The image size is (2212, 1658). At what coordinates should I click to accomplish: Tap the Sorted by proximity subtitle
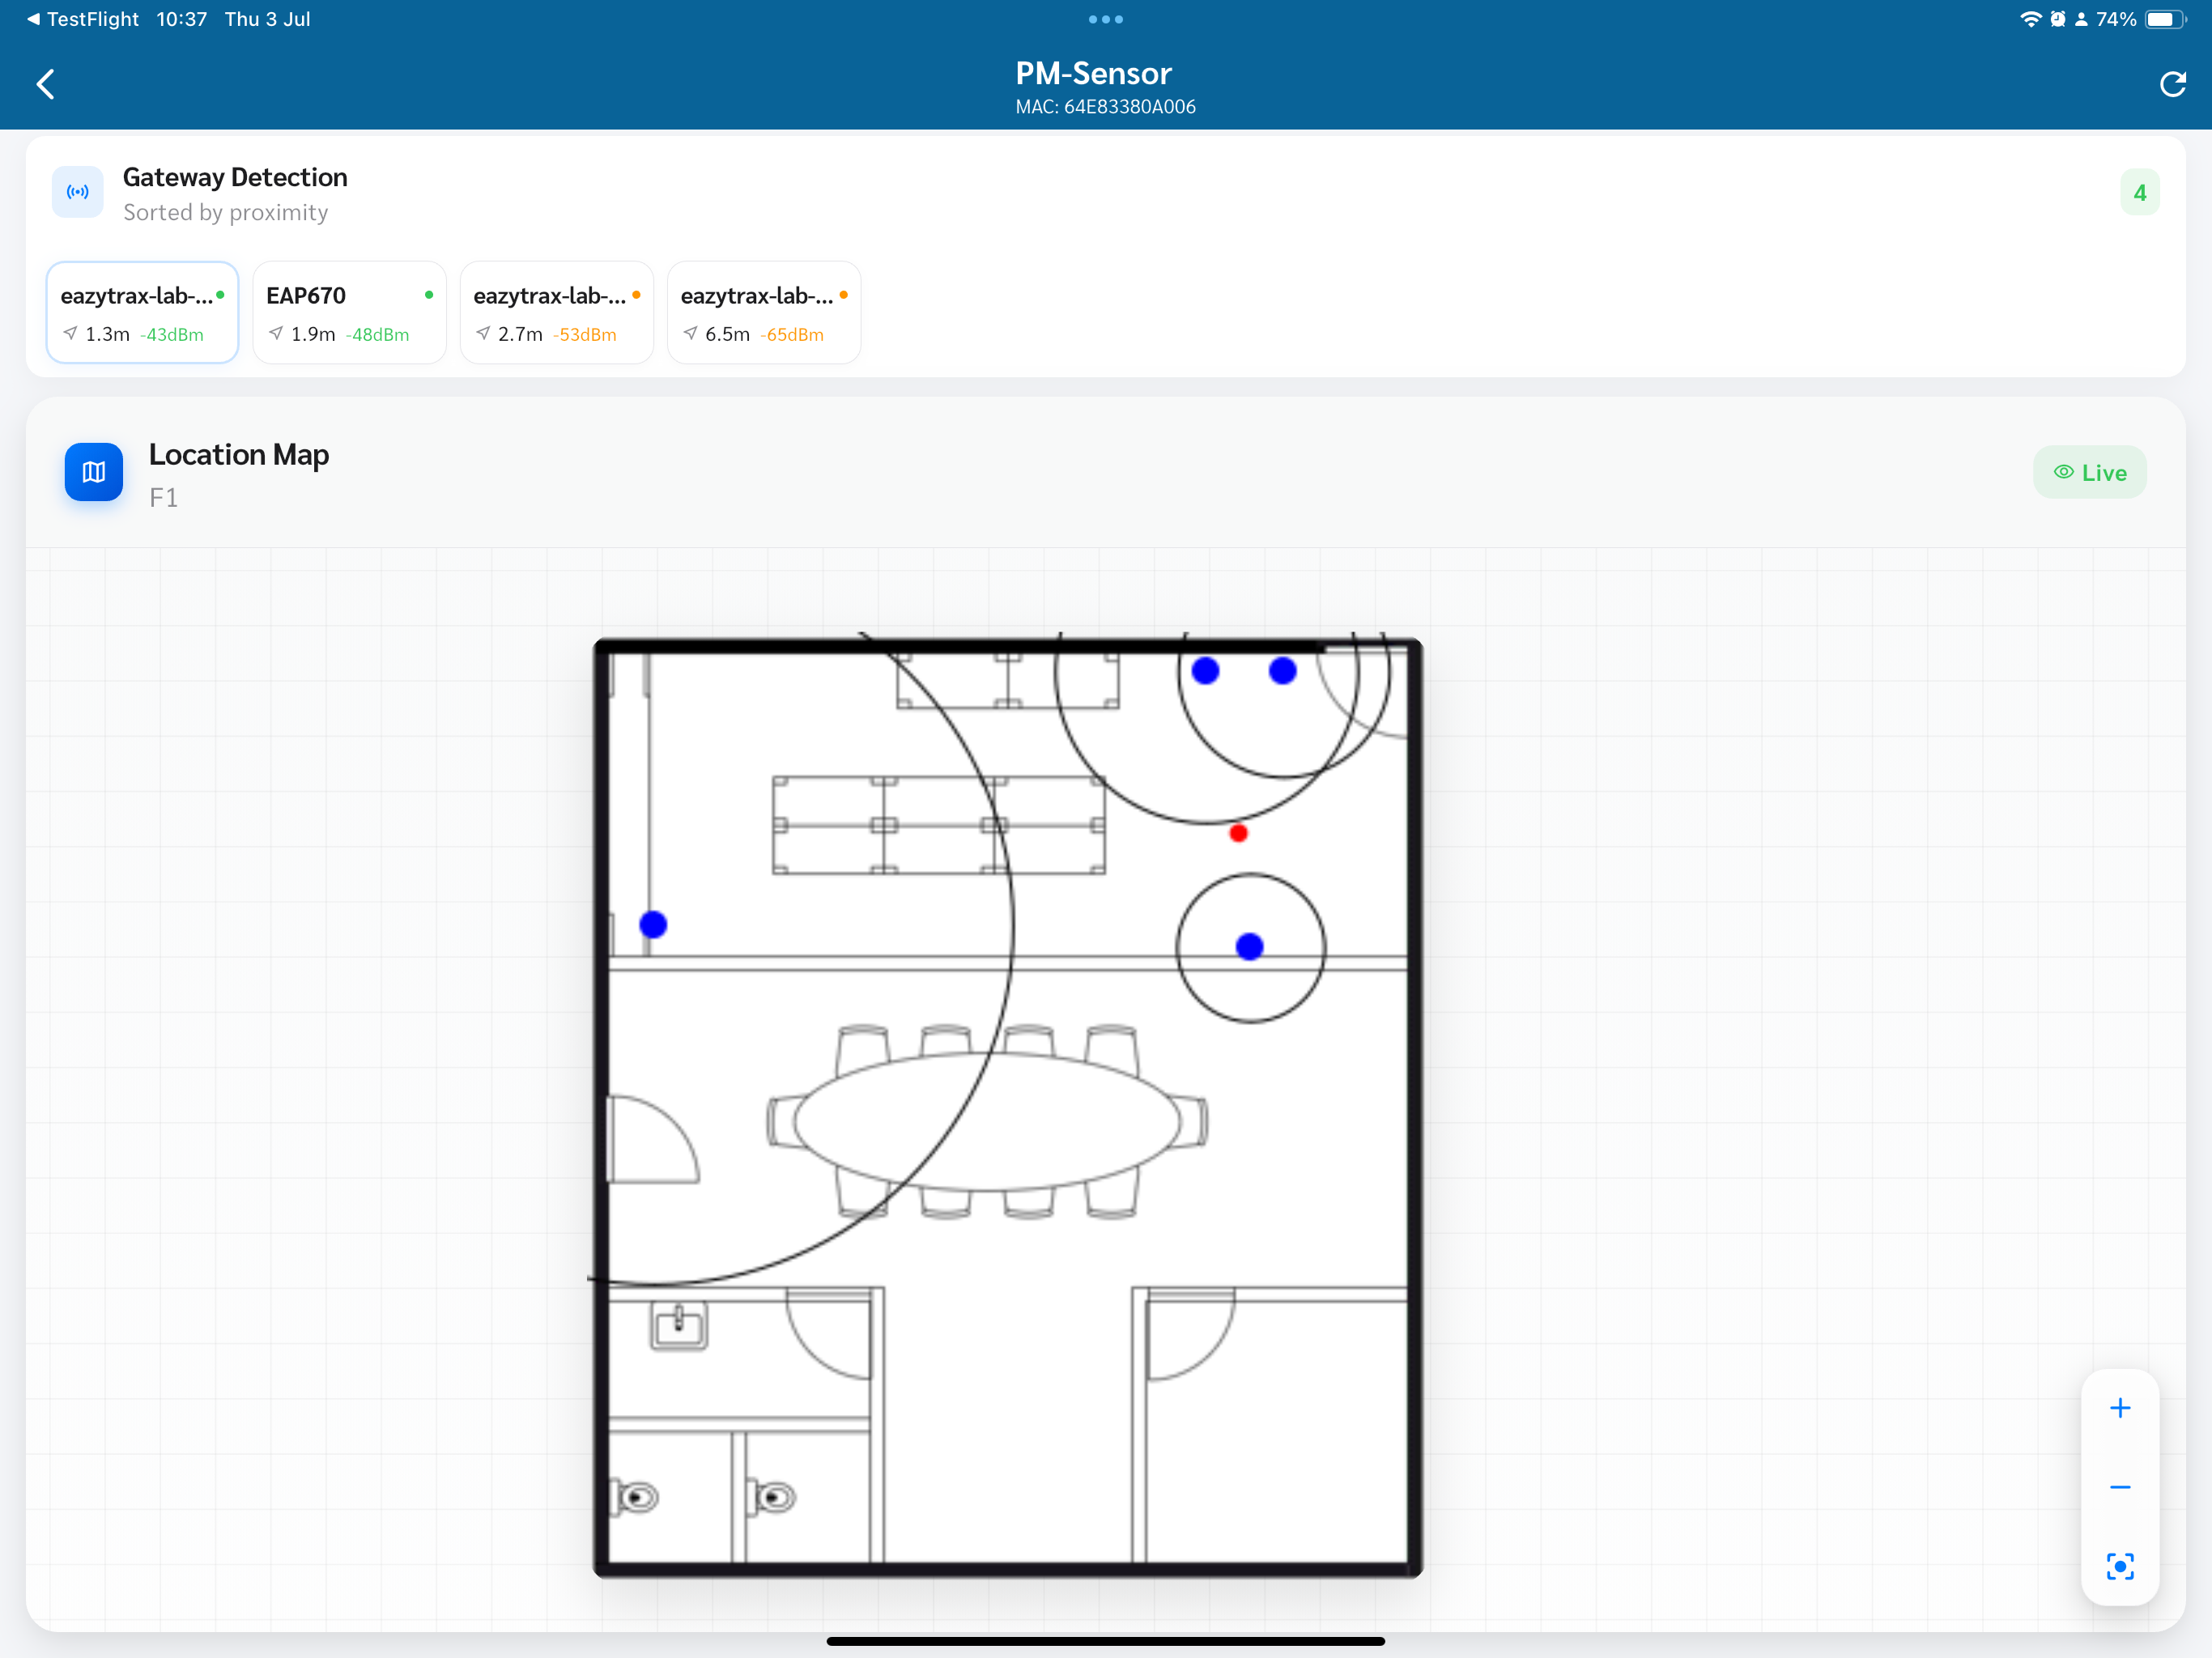coord(225,212)
